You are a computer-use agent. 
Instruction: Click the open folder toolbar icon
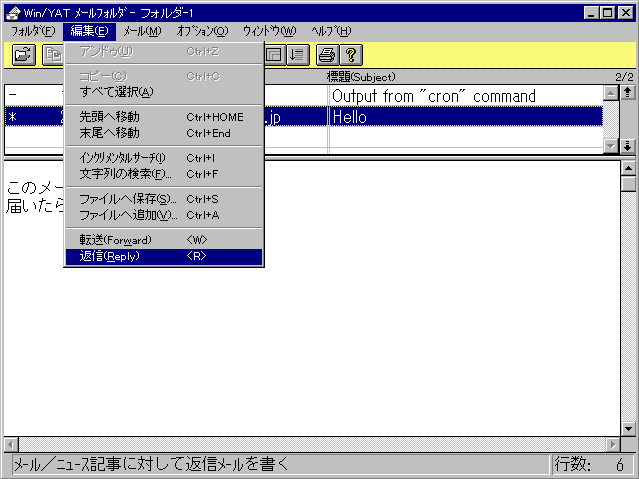coord(24,55)
